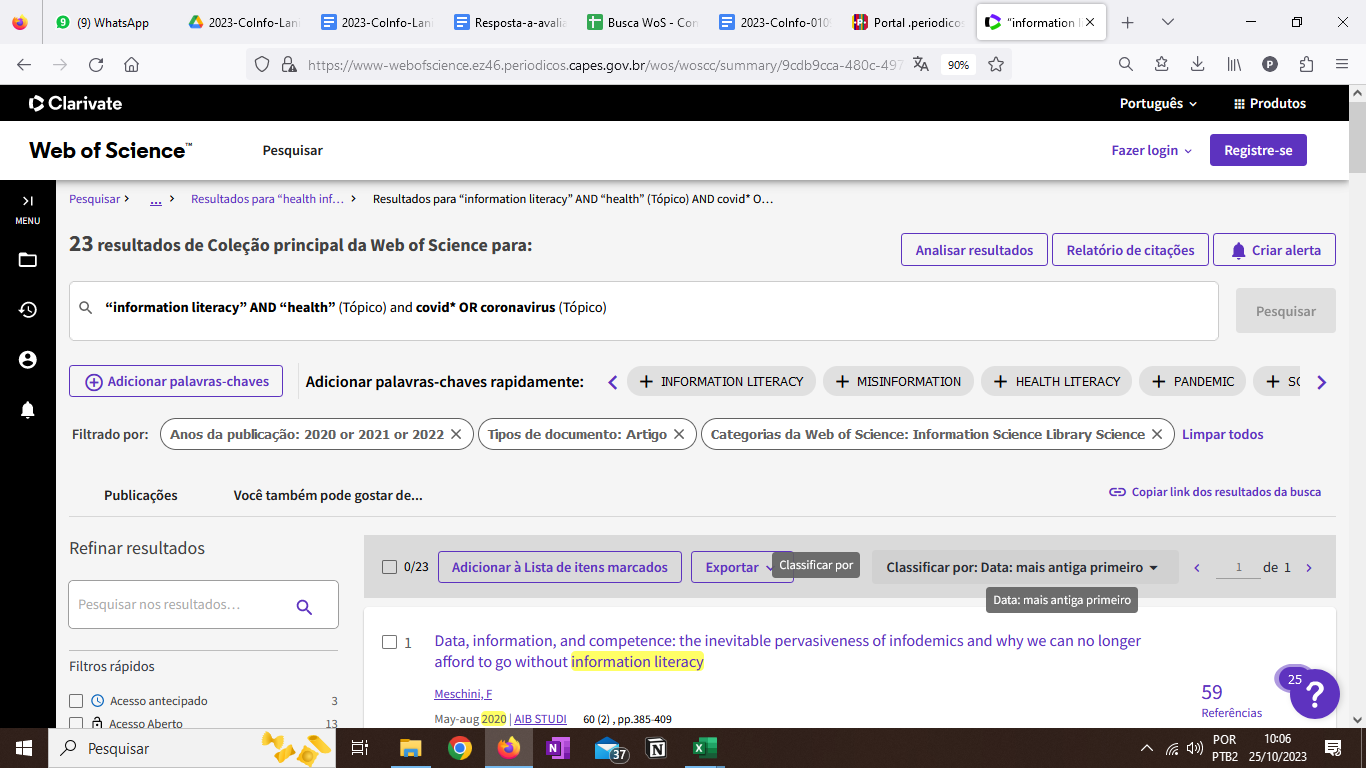Open search history icon in left sidebar
This screenshot has height=768, width=1366.
click(28, 310)
